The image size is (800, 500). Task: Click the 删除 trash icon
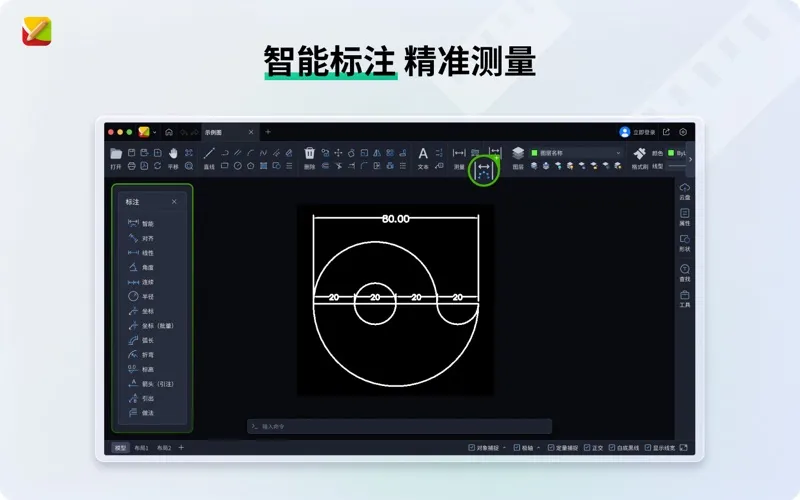[x=309, y=153]
